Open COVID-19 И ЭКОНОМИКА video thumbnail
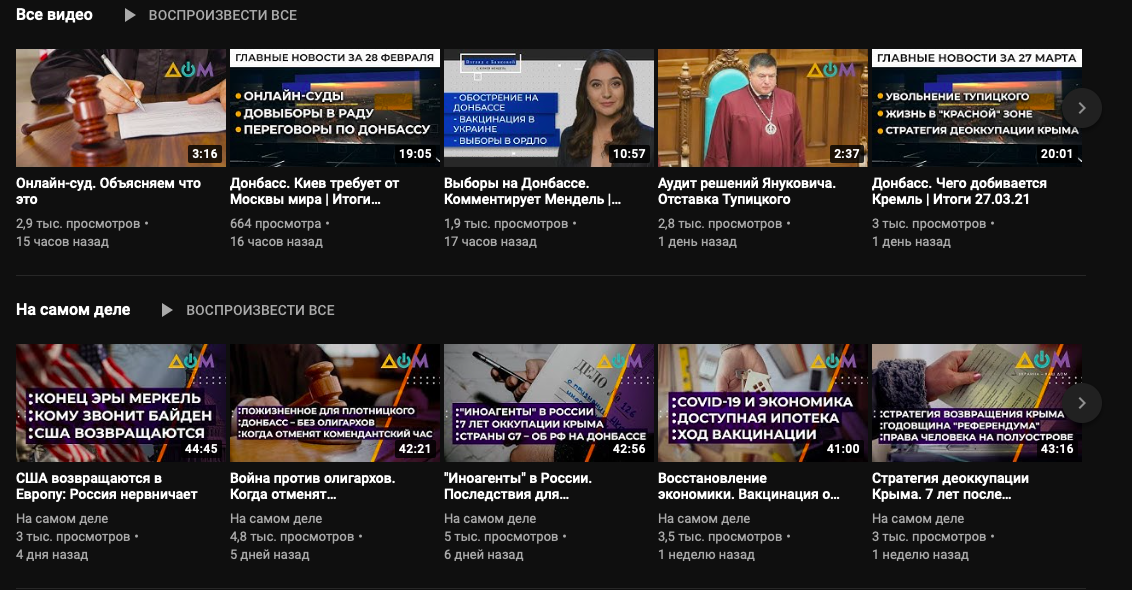This screenshot has height=590, width=1132. coord(763,402)
